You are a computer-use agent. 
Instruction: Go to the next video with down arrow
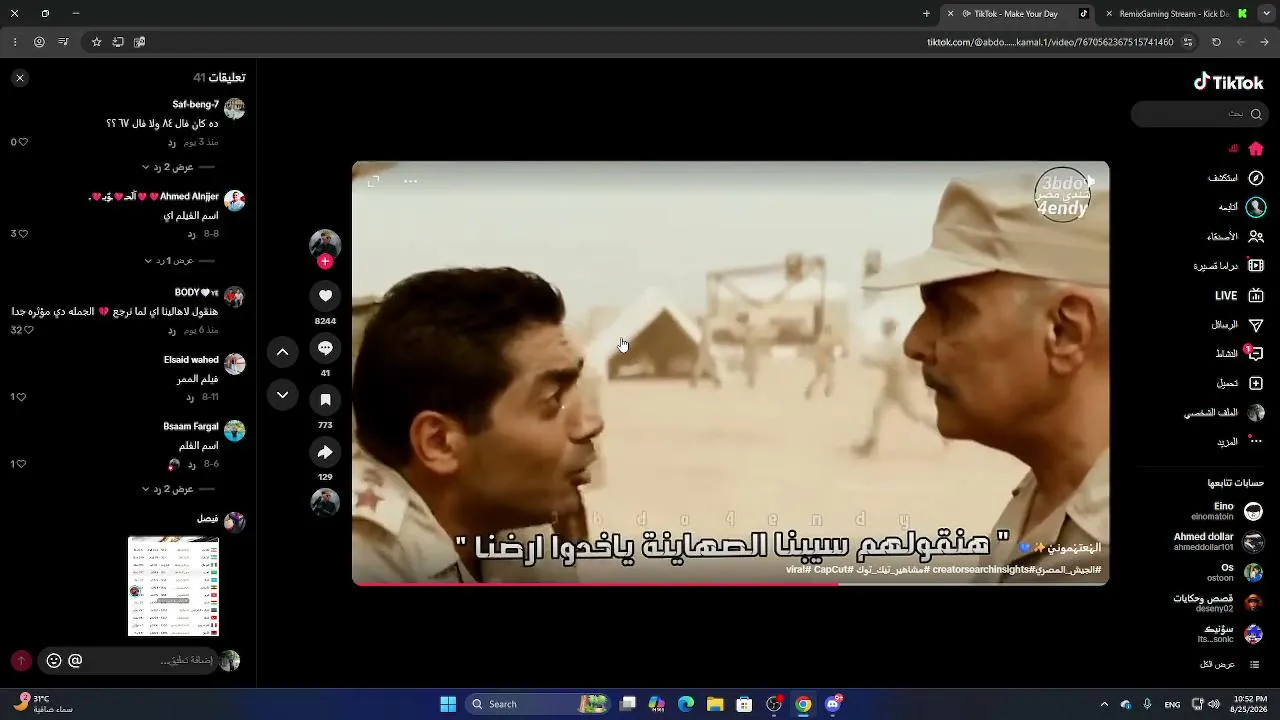click(x=283, y=395)
